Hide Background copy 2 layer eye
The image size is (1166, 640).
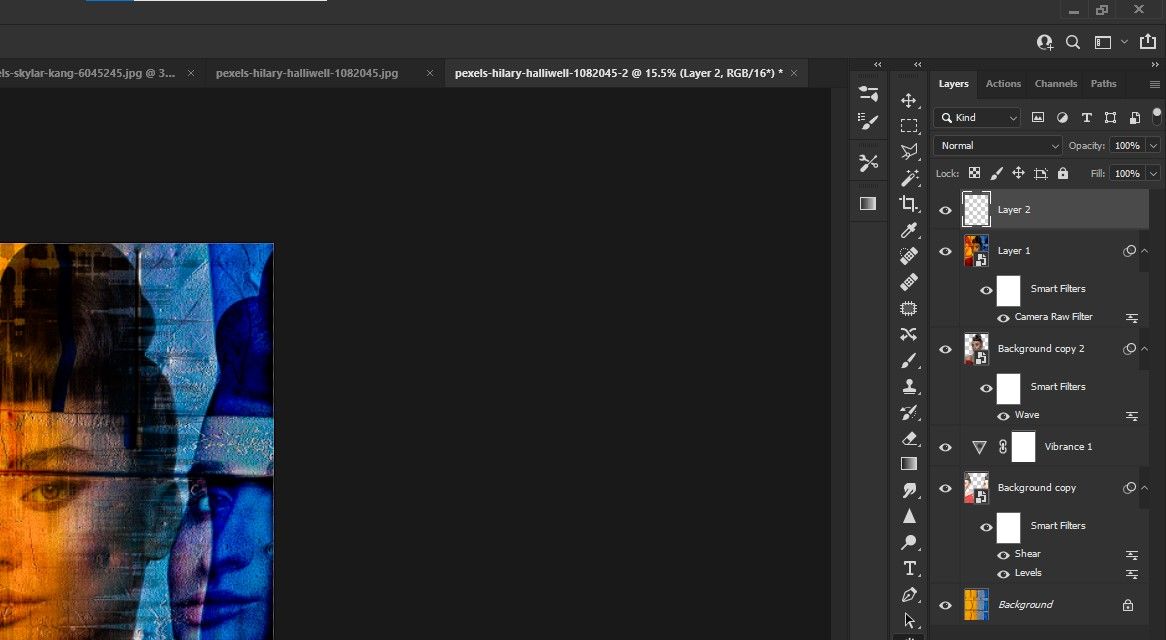click(x=945, y=349)
